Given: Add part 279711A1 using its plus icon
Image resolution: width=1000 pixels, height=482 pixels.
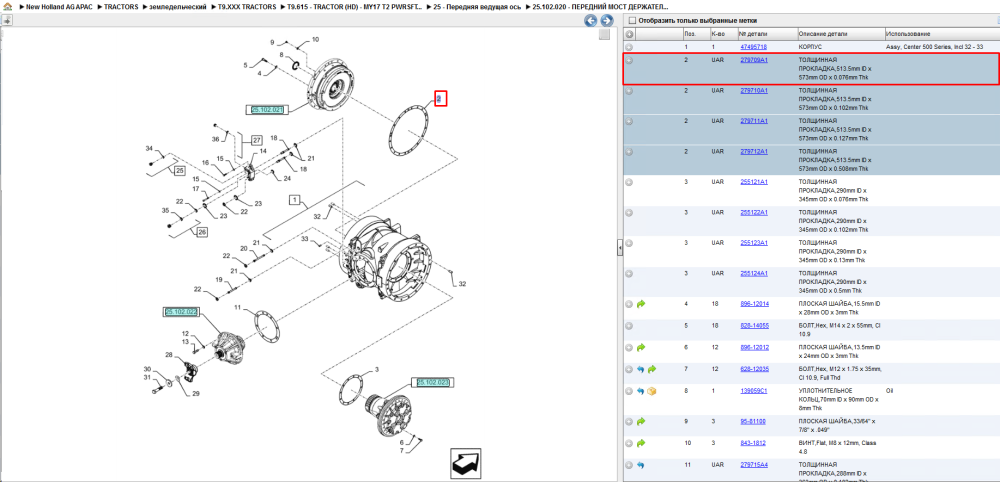Looking at the screenshot, I should (629, 121).
